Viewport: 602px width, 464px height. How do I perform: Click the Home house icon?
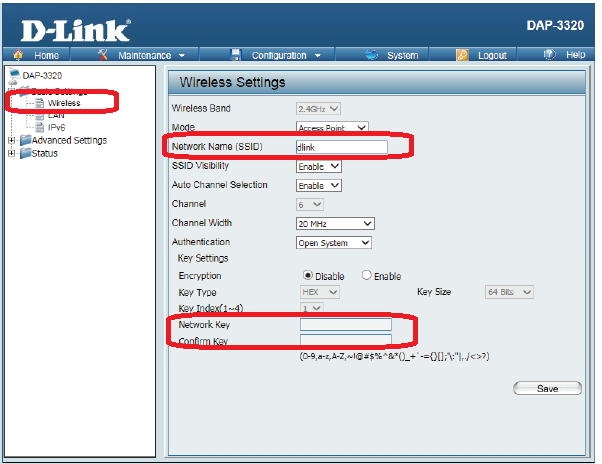tap(18, 55)
